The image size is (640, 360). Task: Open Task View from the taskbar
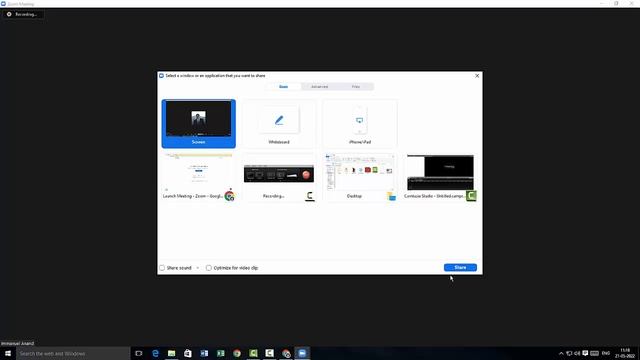pyautogui.click(x=139, y=353)
